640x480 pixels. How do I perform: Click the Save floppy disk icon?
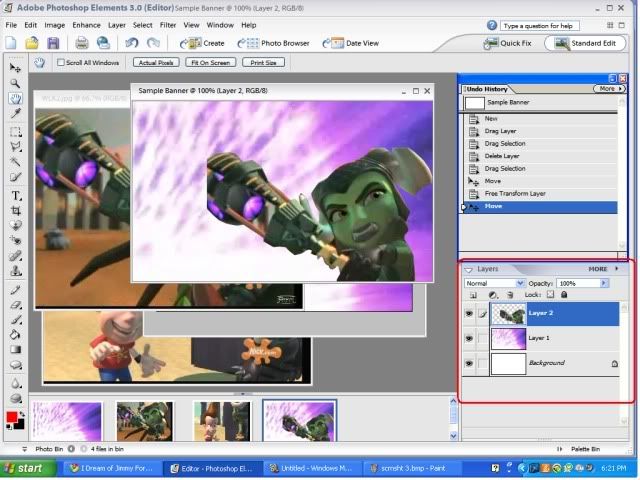53,43
